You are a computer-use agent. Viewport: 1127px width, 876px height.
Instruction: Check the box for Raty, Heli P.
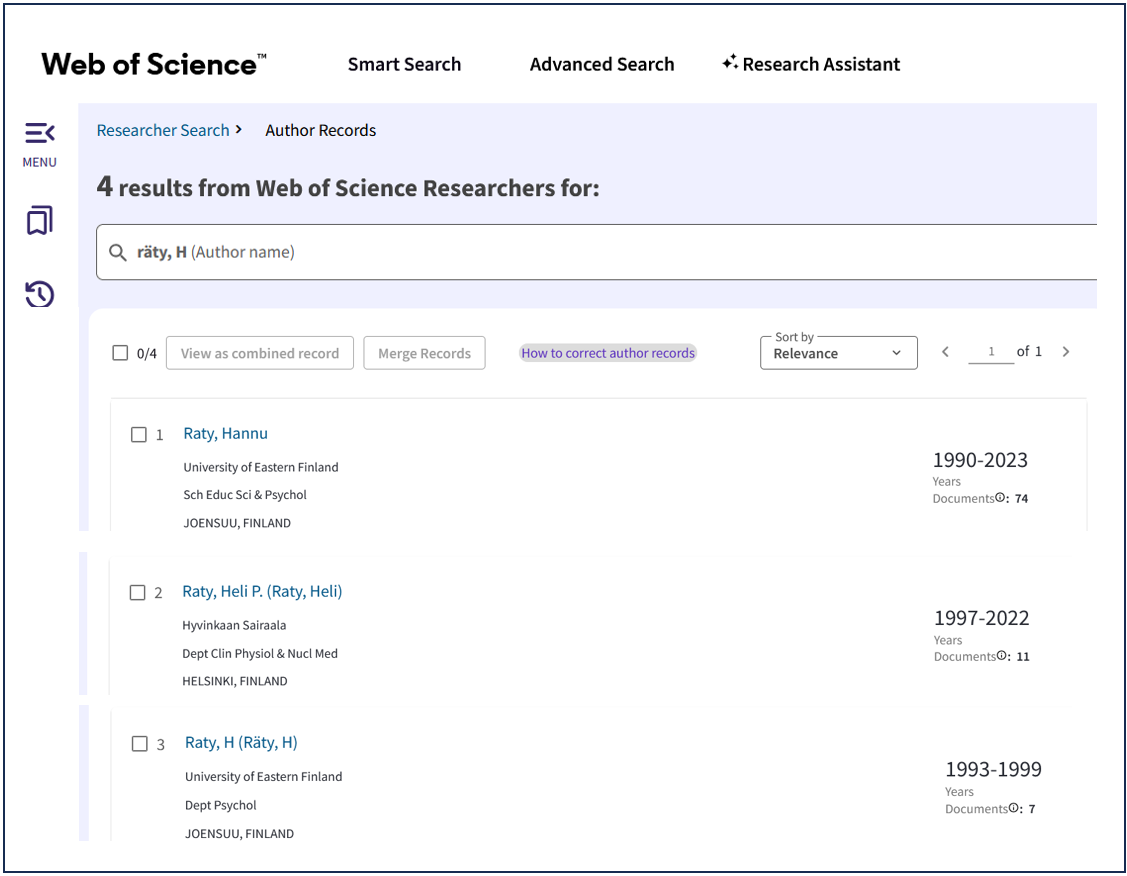pyautogui.click(x=137, y=592)
